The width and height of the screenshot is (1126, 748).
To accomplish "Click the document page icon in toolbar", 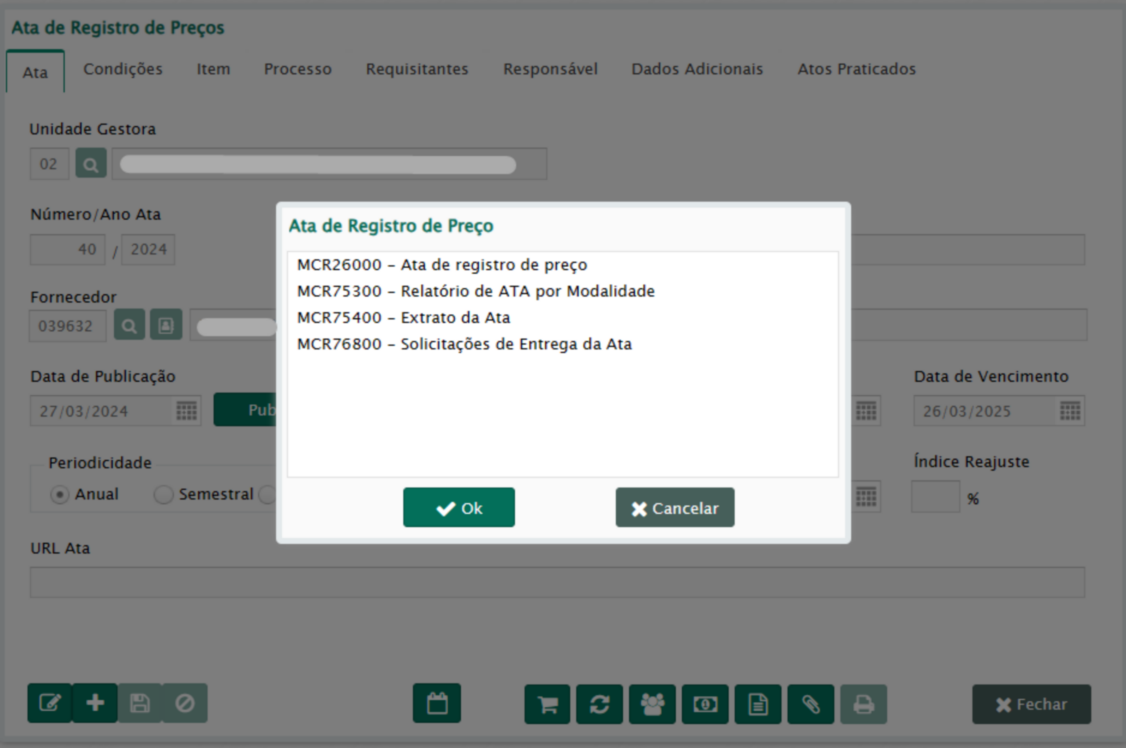I will pyautogui.click(x=758, y=705).
